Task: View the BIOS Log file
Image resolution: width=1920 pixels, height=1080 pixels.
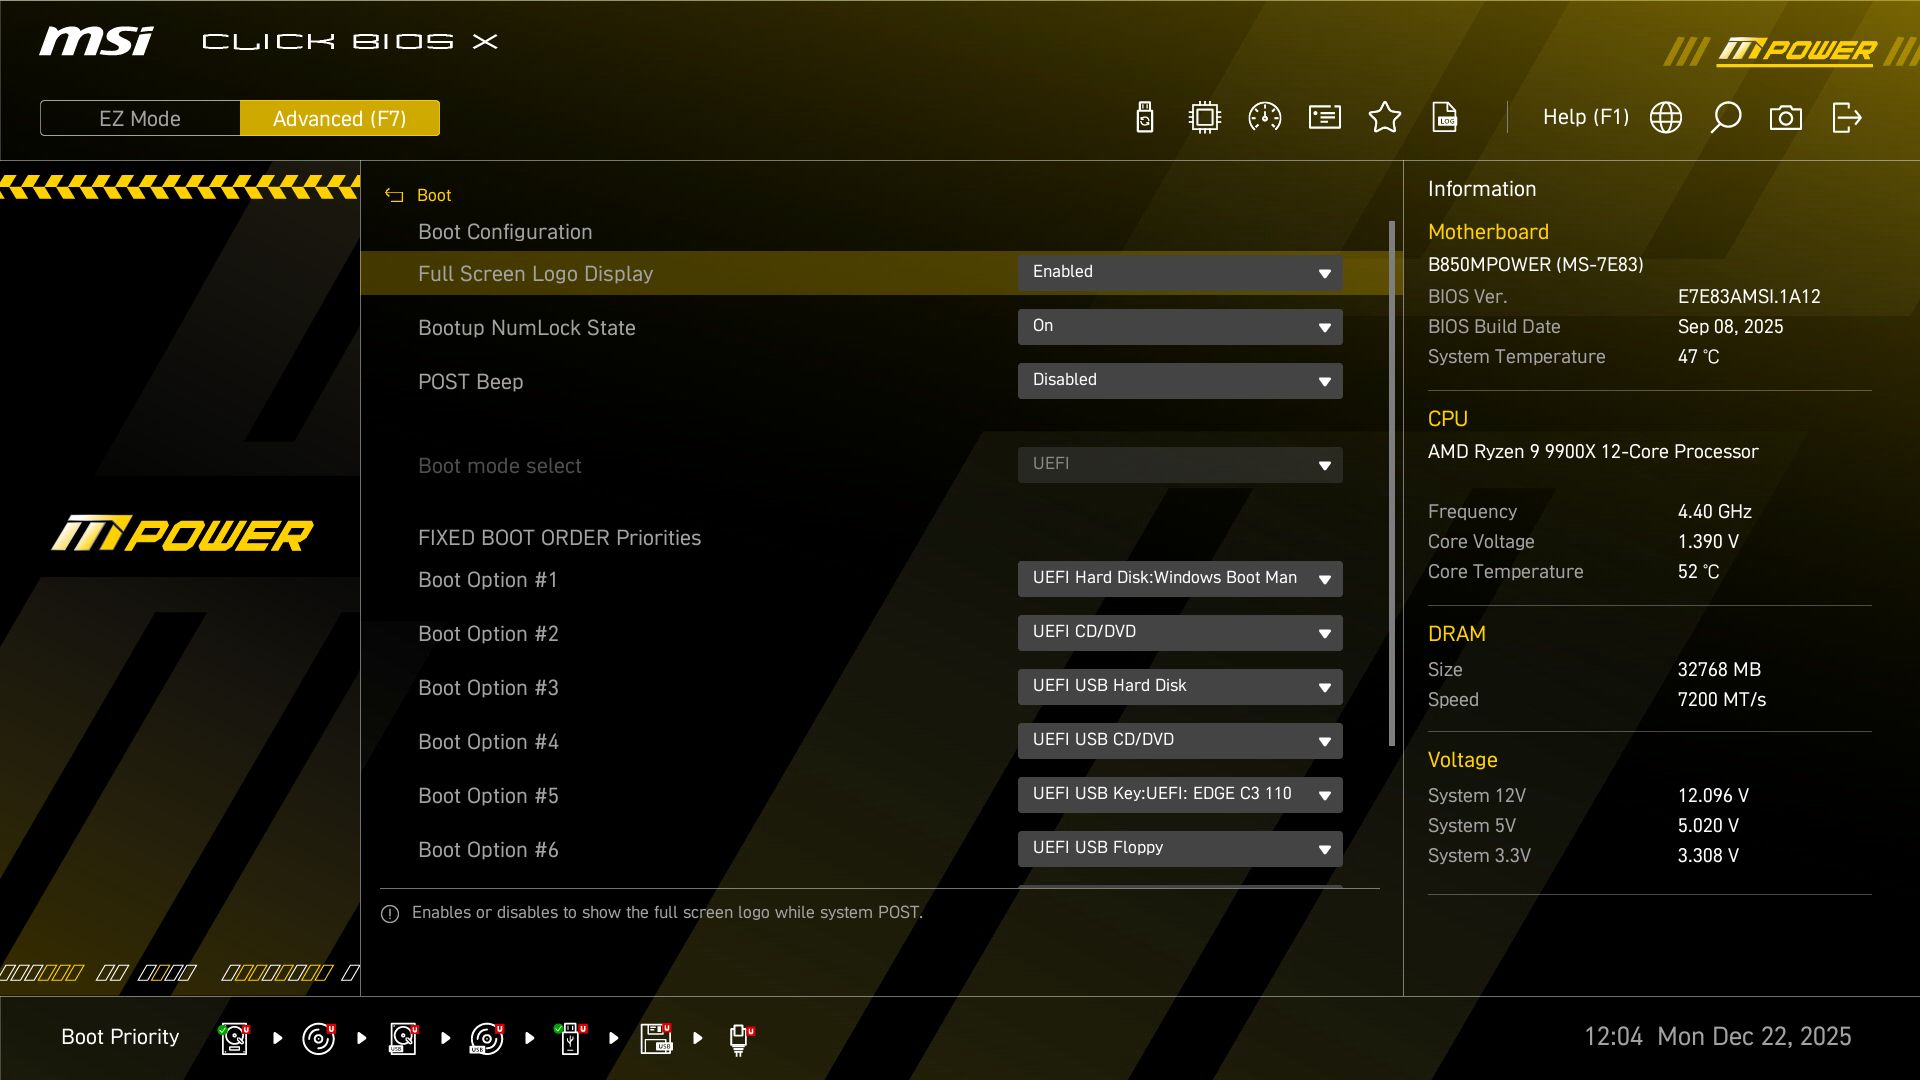Action: (1445, 117)
